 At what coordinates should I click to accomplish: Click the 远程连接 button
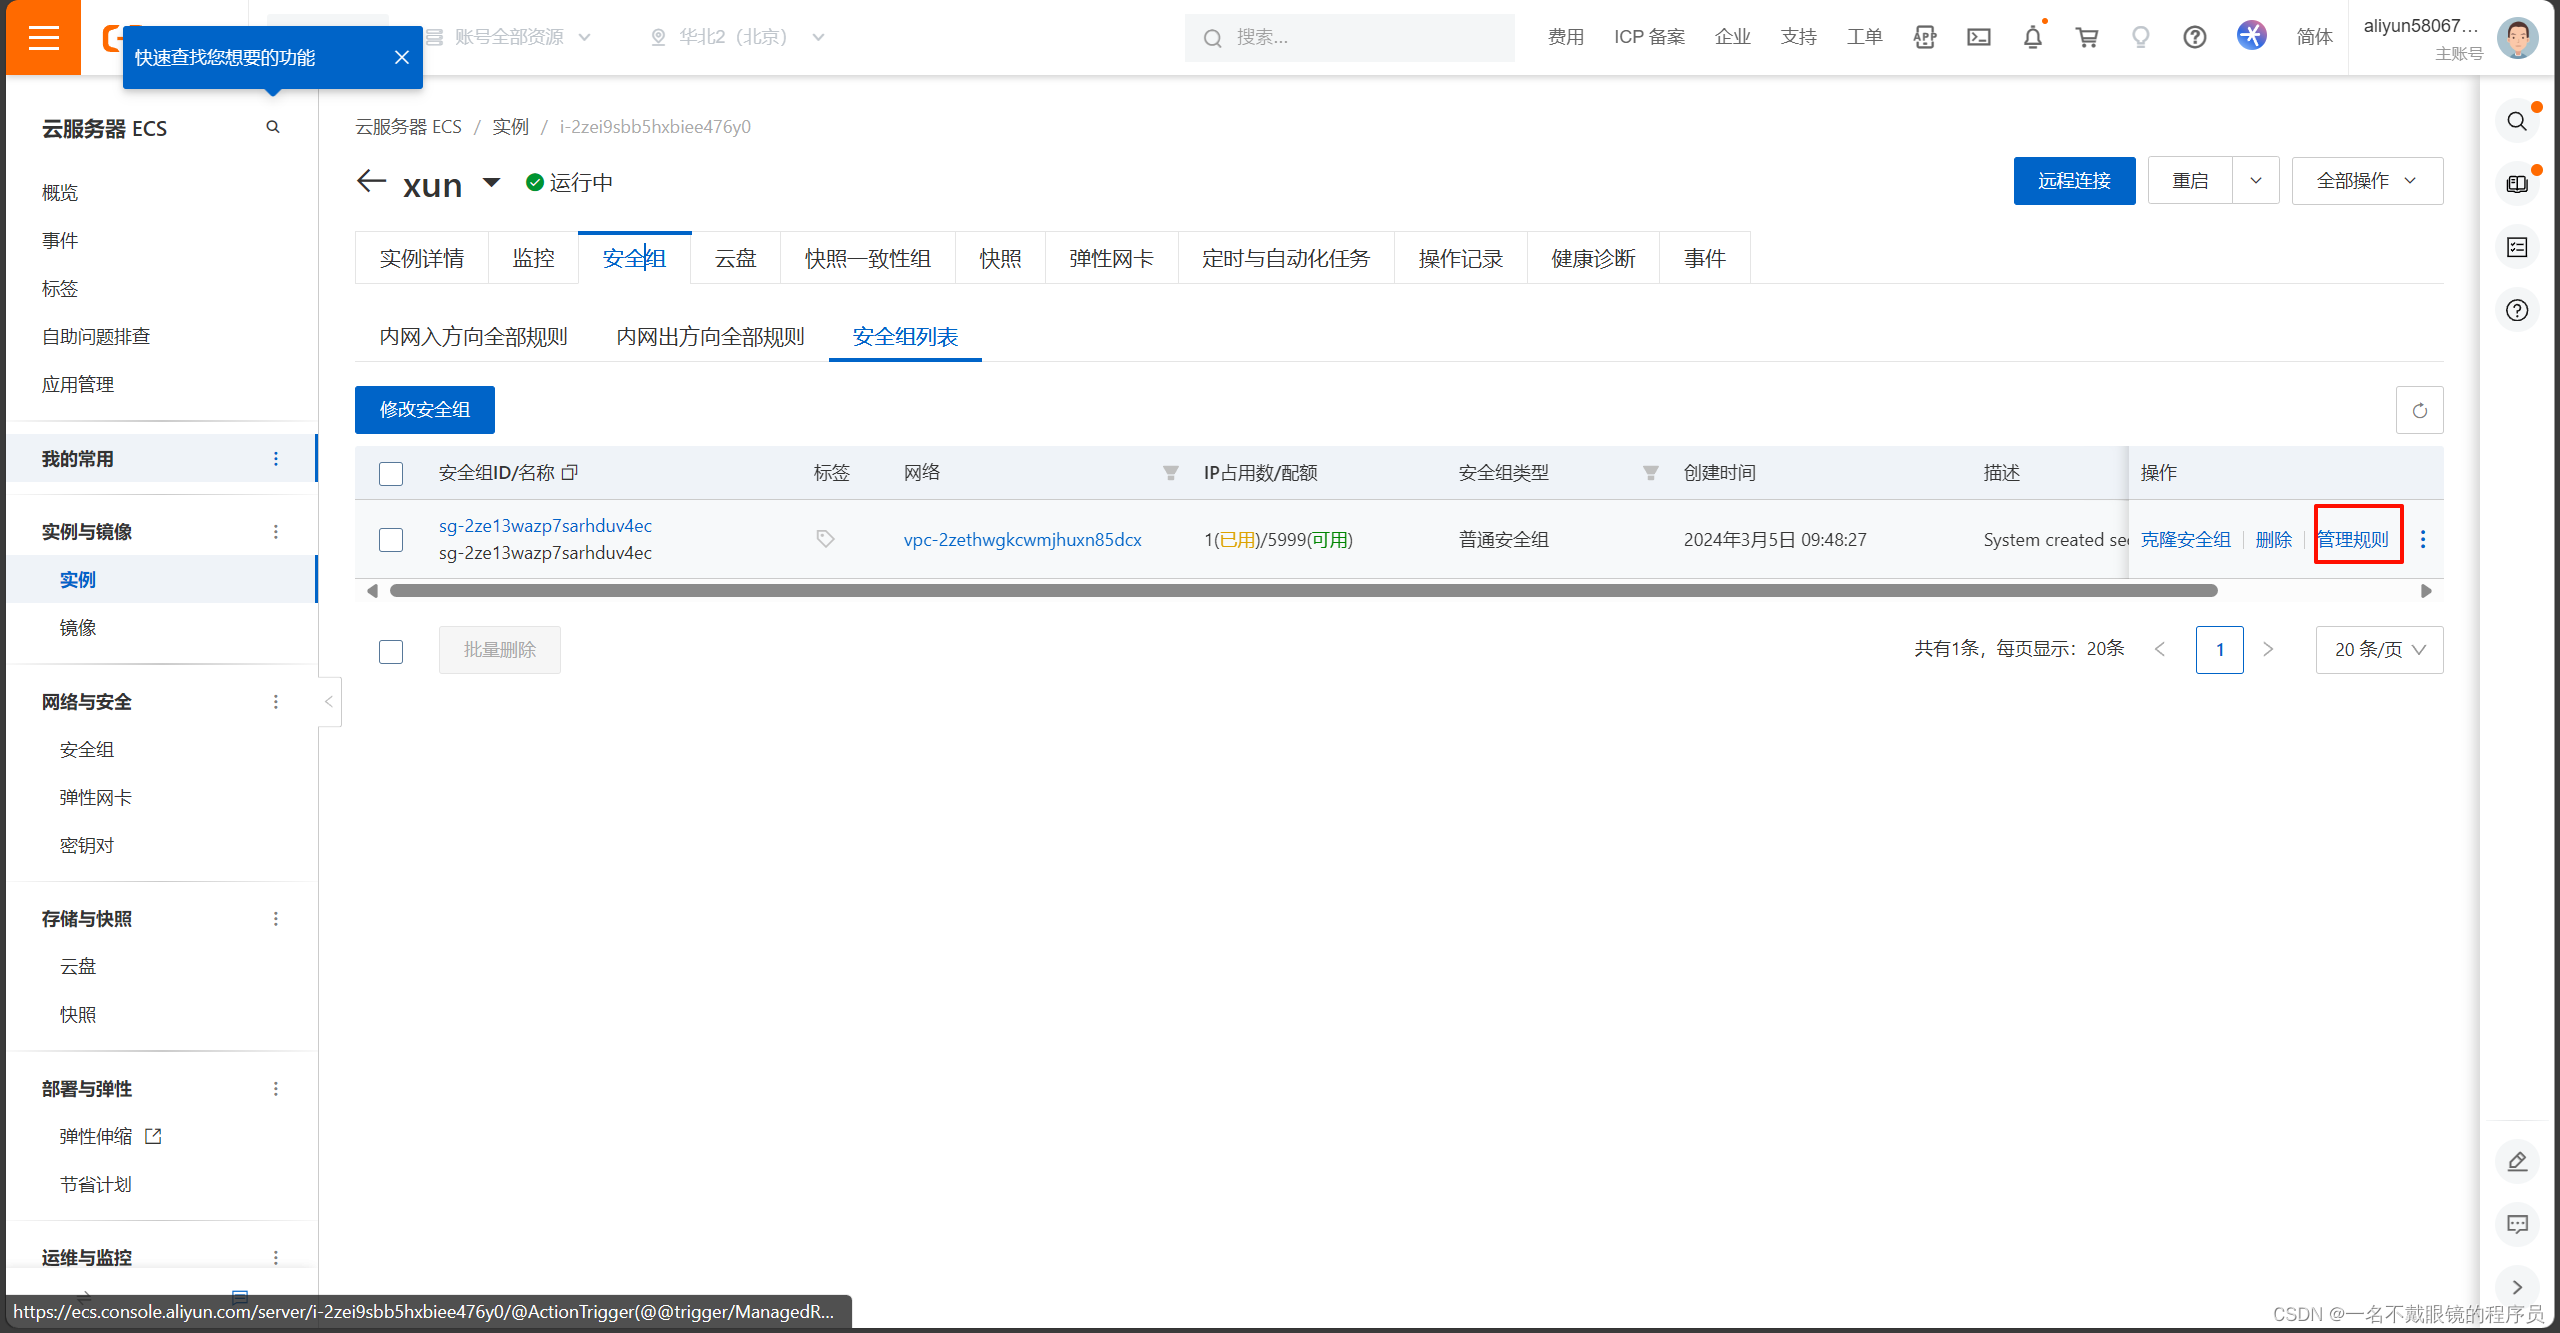pos(2074,181)
